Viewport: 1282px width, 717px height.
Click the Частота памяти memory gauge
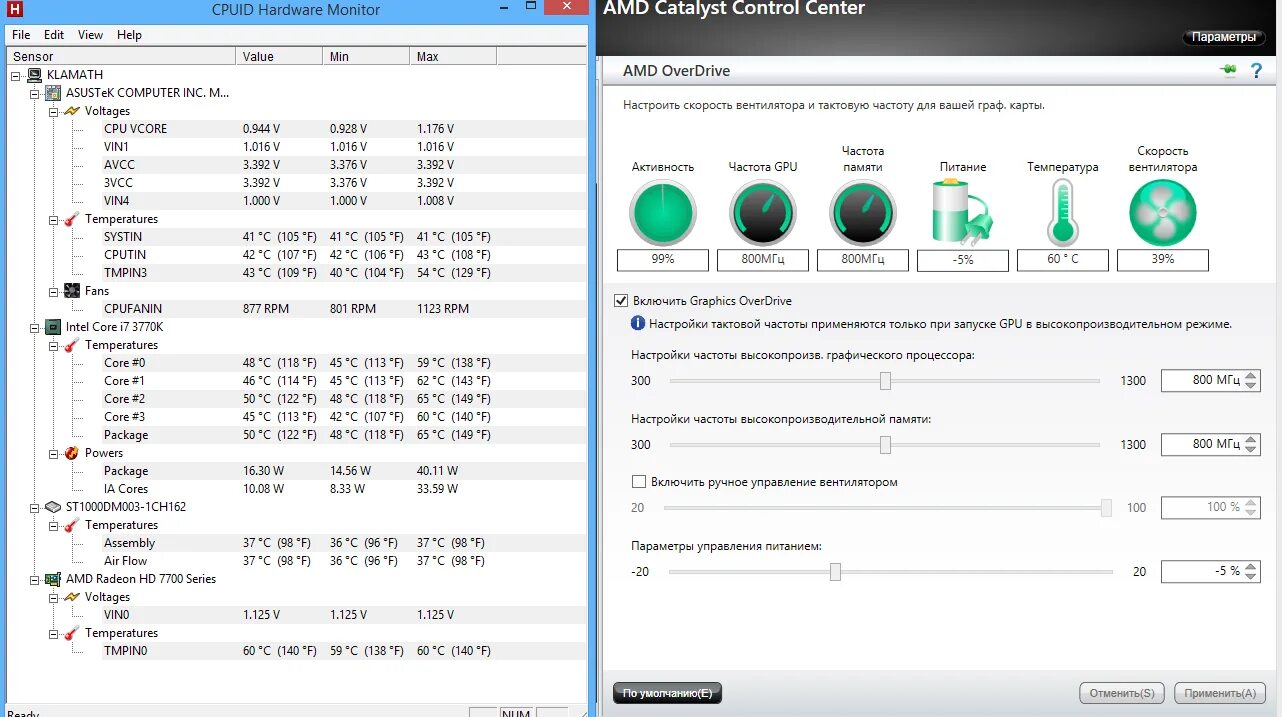click(x=862, y=212)
